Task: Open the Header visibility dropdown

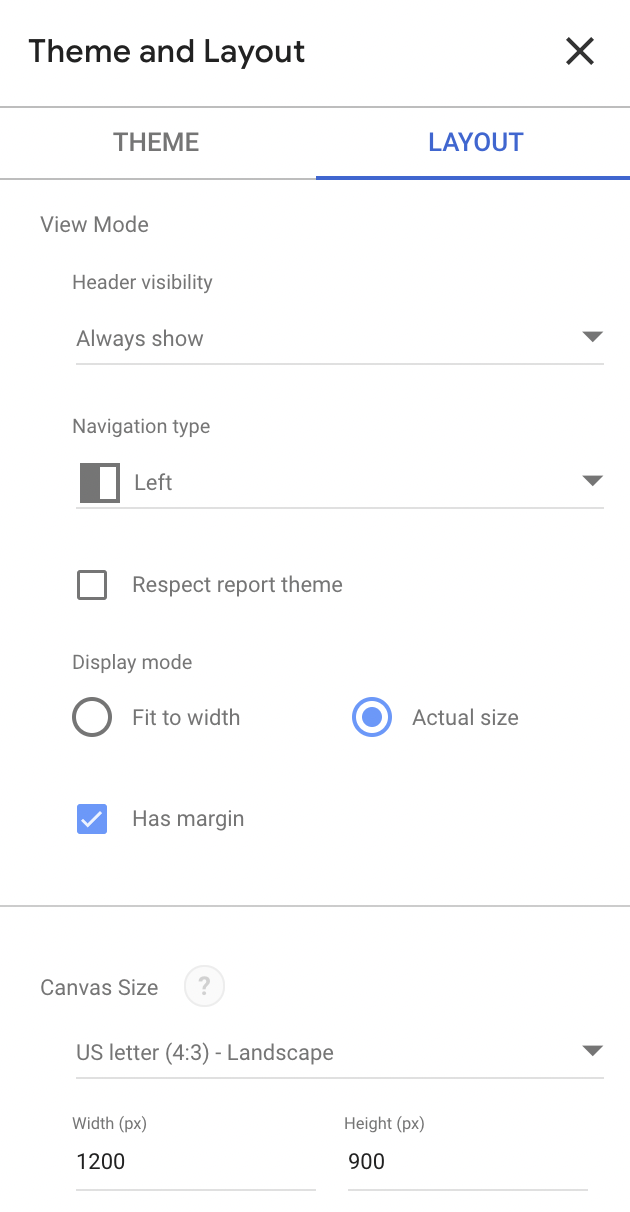Action: pyautogui.click(x=593, y=337)
